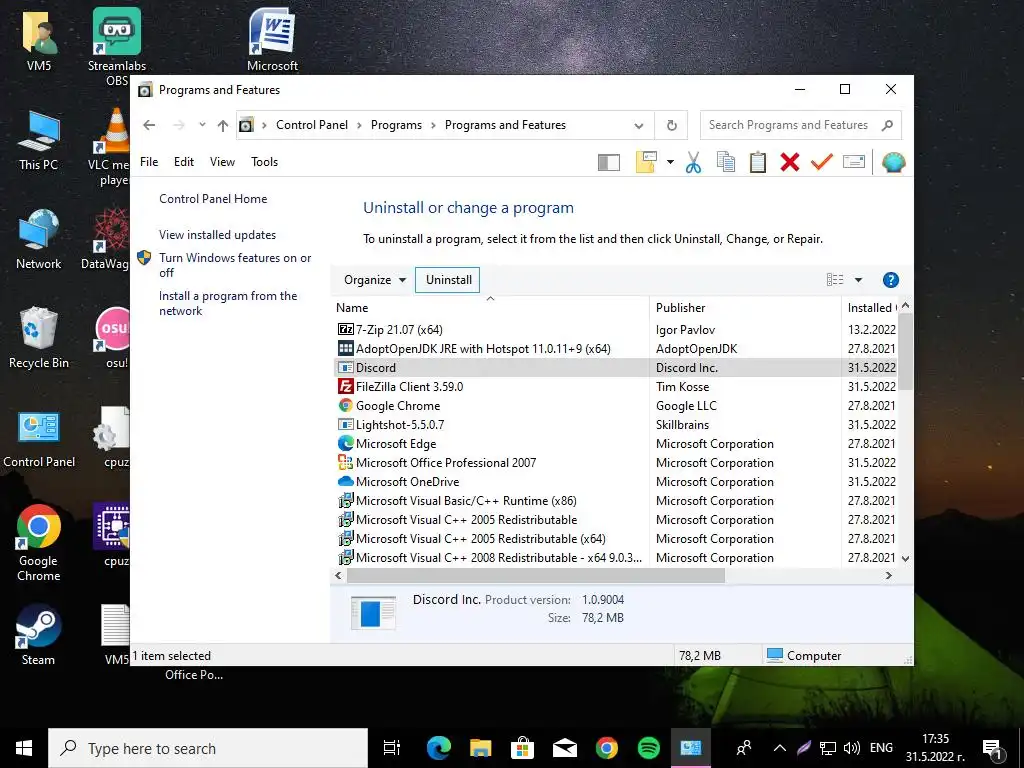The height and width of the screenshot is (768, 1024).
Task: Open Control Panel Home link
Action: [213, 199]
